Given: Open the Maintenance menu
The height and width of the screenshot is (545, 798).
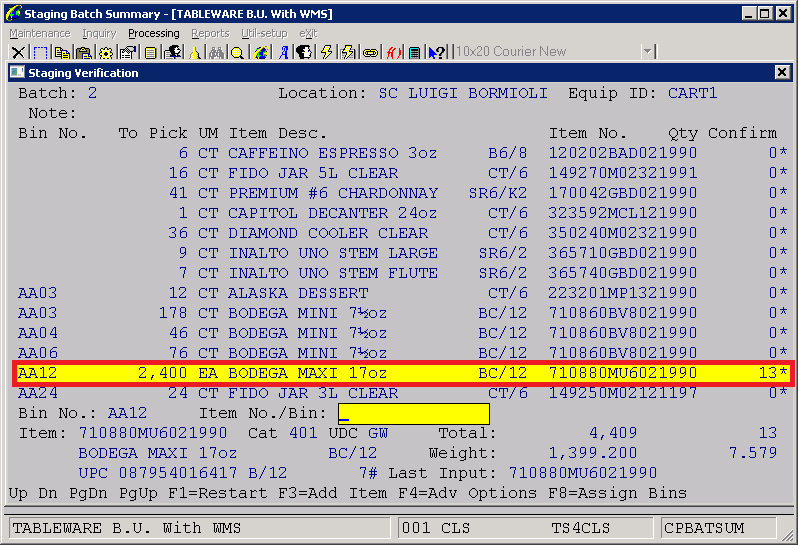Looking at the screenshot, I should pyautogui.click(x=40, y=34).
